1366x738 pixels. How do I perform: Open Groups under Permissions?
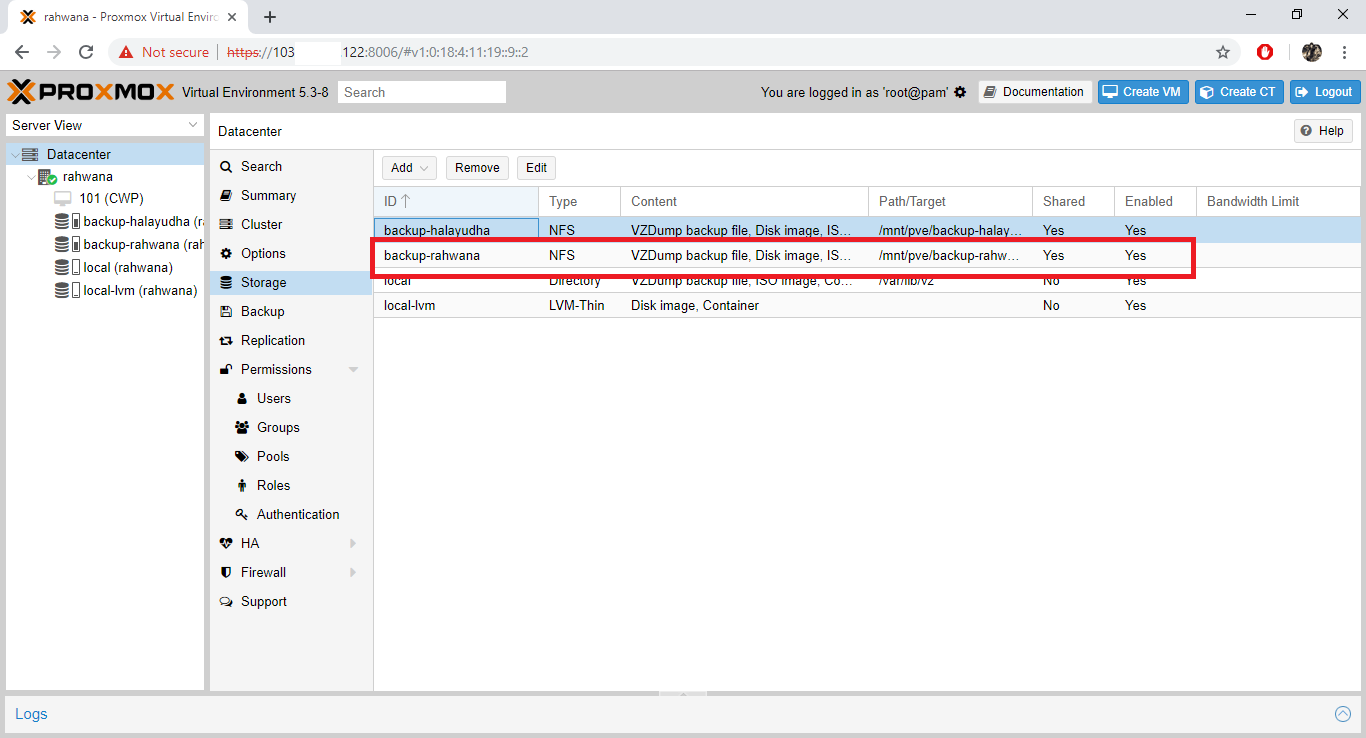(291, 428)
